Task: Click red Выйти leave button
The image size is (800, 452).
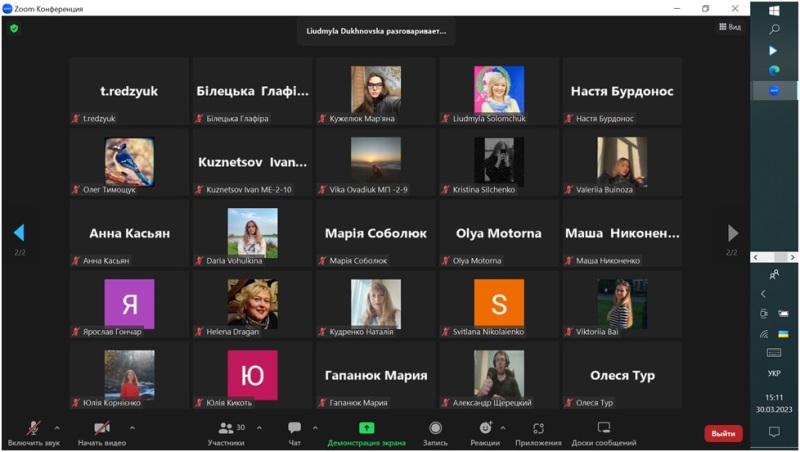Action: pyautogui.click(x=723, y=434)
